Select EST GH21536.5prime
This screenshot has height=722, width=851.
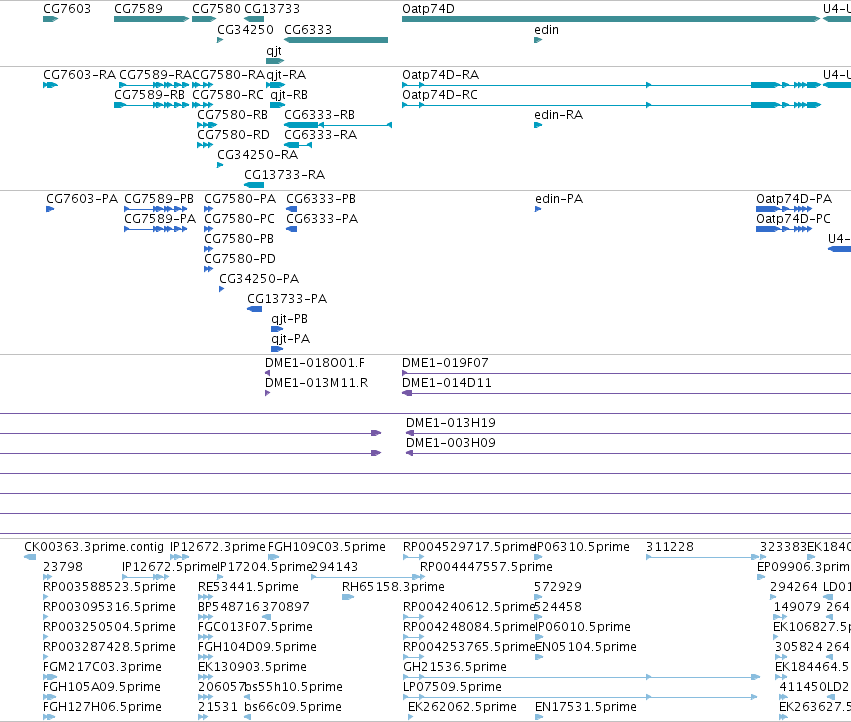(455, 667)
